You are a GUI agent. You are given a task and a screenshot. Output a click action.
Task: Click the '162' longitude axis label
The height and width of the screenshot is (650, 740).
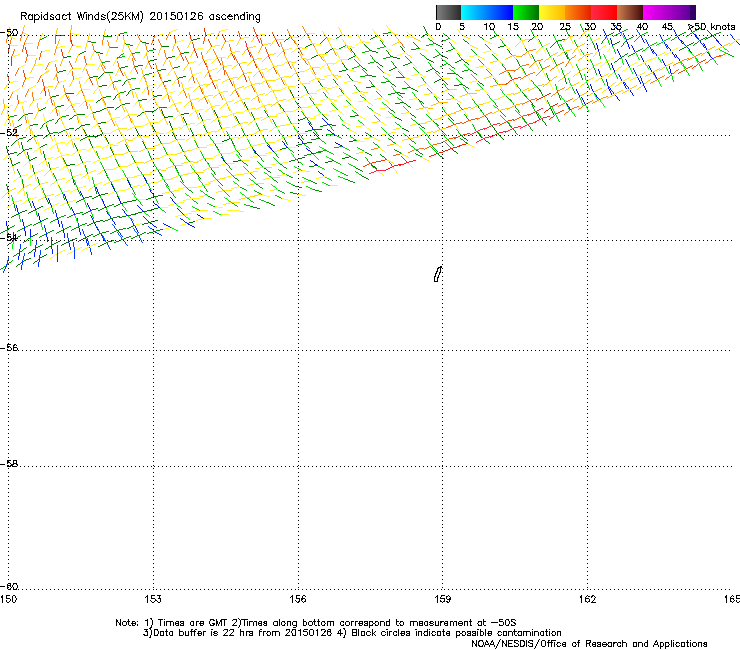587,599
